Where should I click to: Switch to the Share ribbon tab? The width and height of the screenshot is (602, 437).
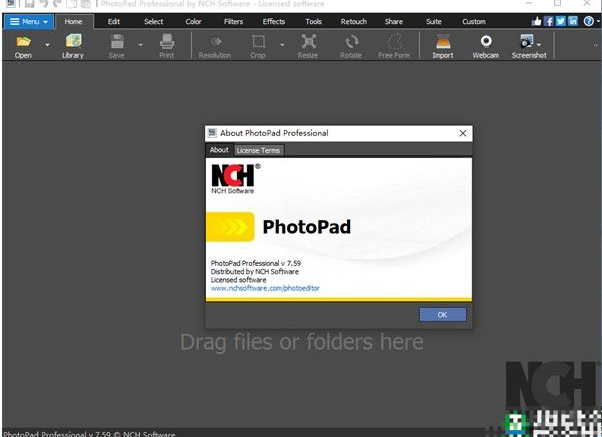click(x=394, y=22)
